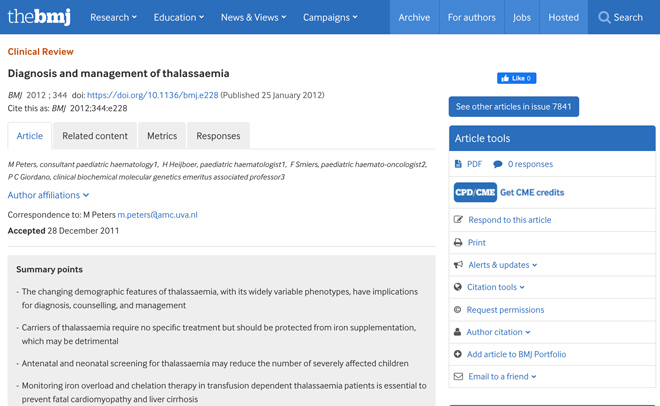The width and height of the screenshot is (660, 406).
Task: Click the Respond to this article link
Action: 509,220
